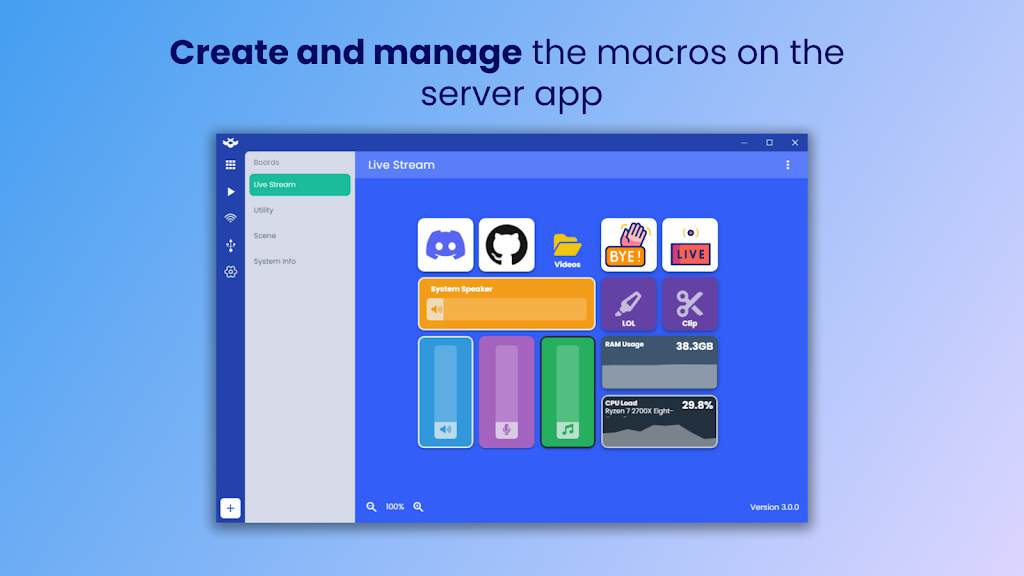Open the GitHub macro tile
1024x576 pixels.
point(507,245)
